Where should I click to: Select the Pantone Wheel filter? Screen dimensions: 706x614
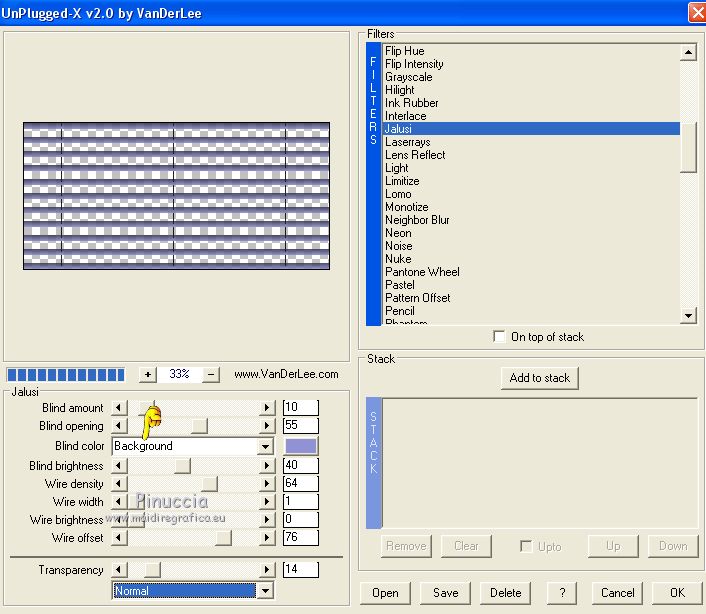tap(531, 272)
